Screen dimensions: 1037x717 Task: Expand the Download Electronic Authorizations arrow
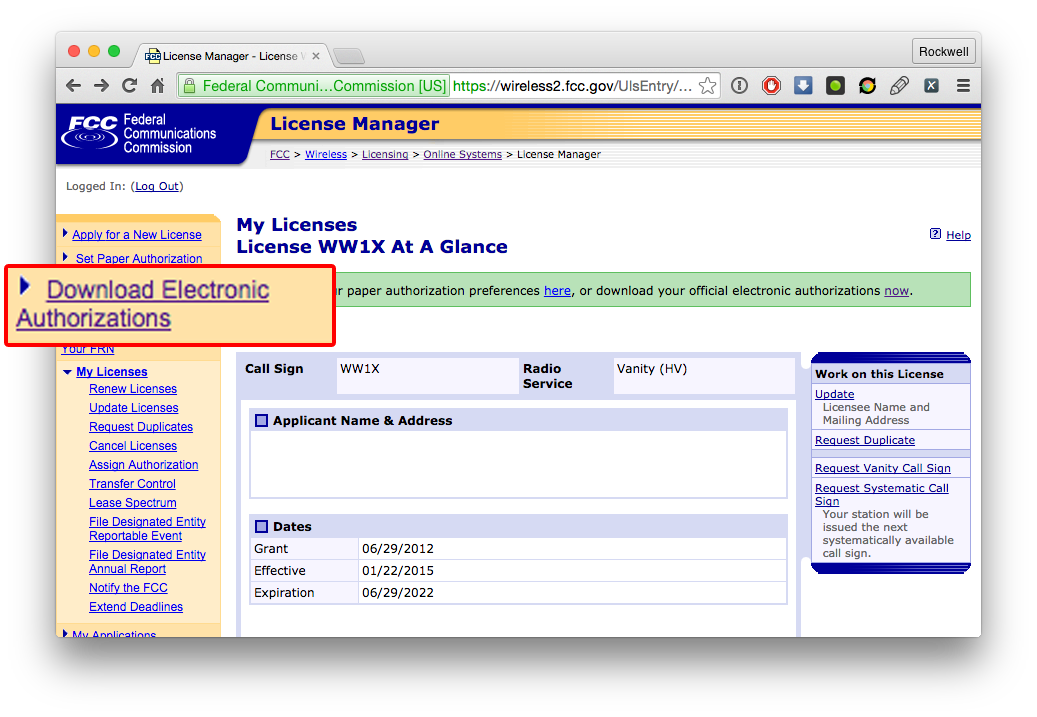(26, 288)
